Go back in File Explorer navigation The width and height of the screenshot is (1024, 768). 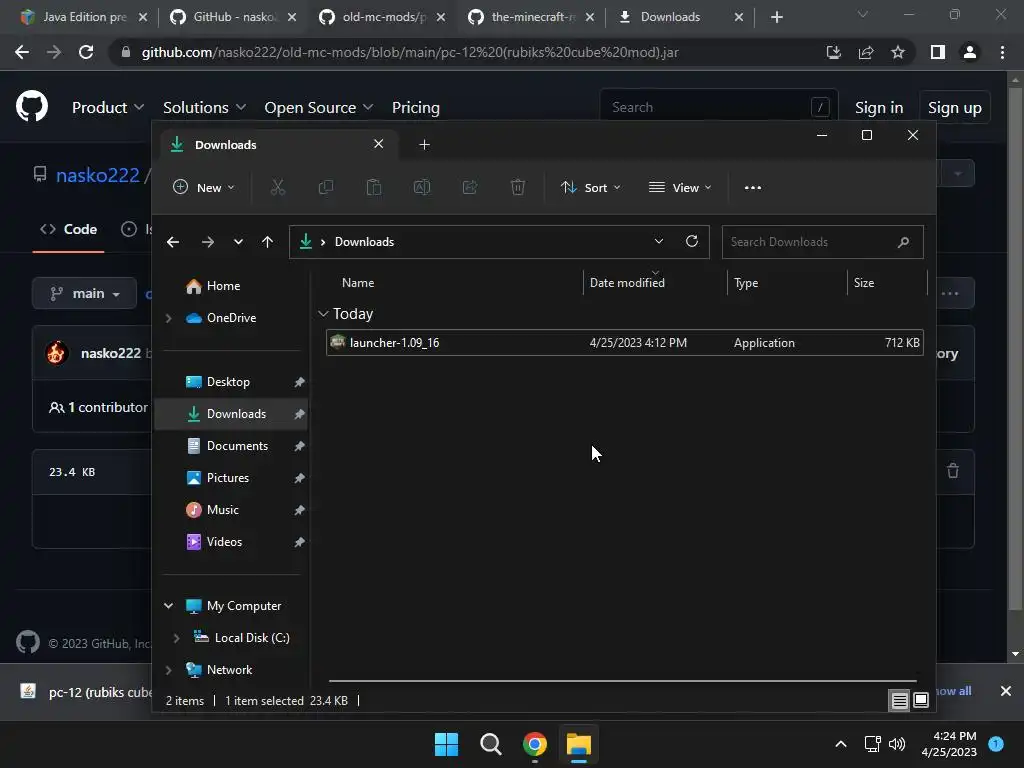[173, 242]
